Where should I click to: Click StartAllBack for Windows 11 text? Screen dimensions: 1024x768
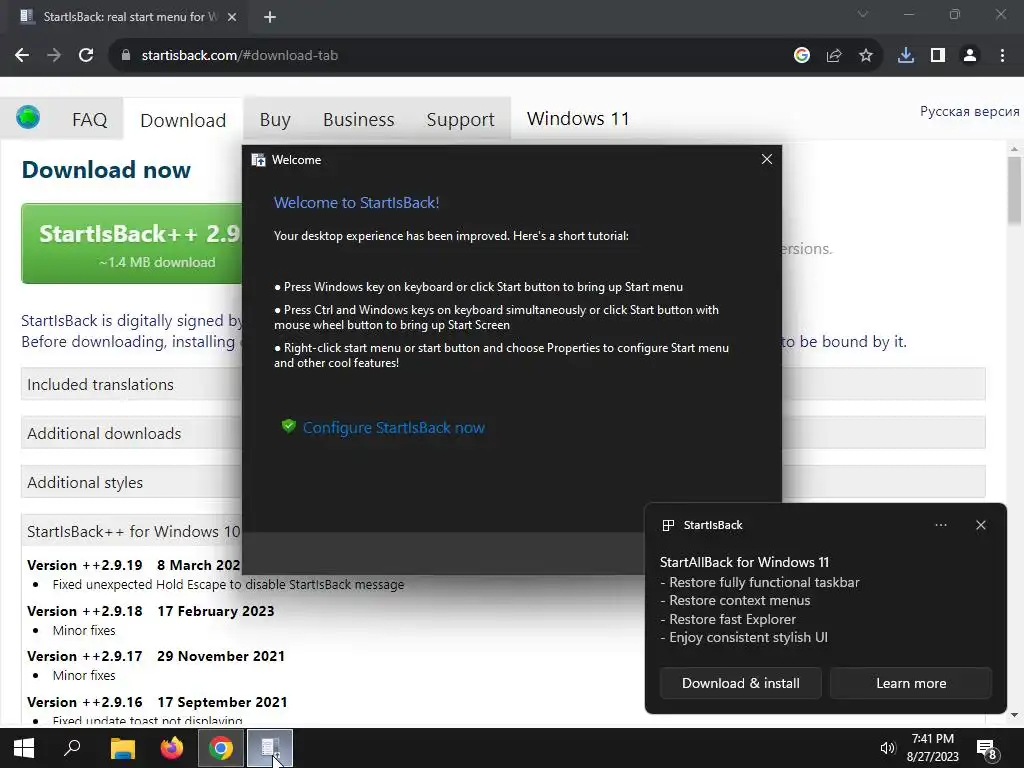744,562
